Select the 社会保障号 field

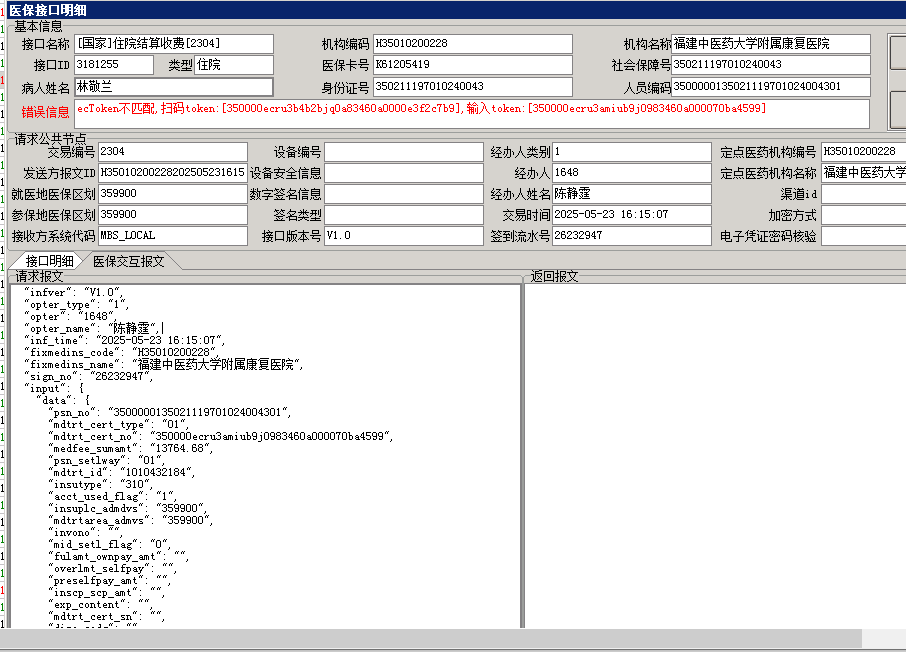click(771, 65)
